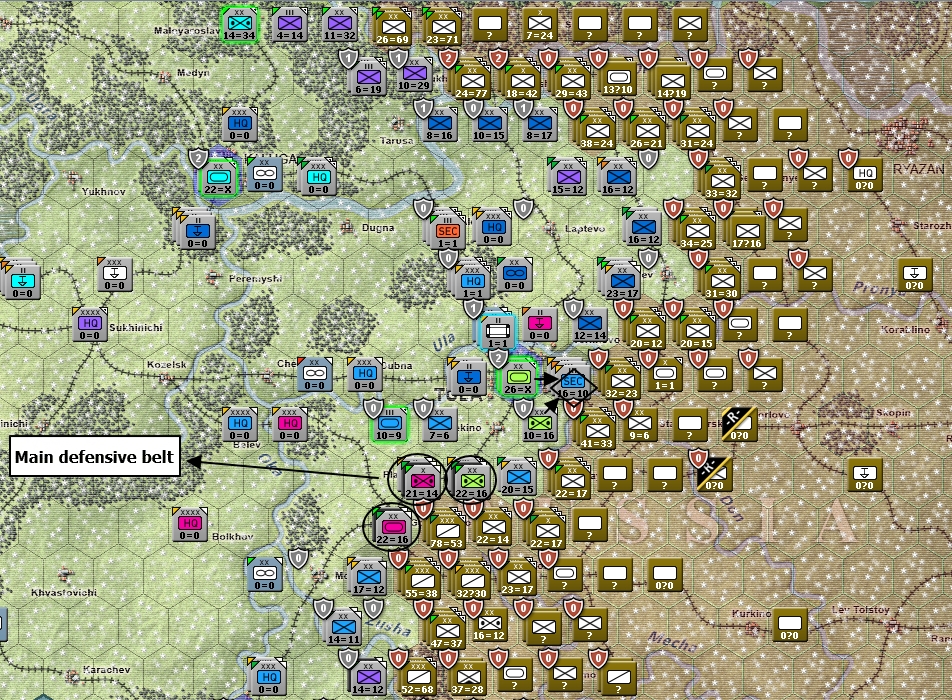Select the blue 14=11 infantry division

[x=343, y=627]
